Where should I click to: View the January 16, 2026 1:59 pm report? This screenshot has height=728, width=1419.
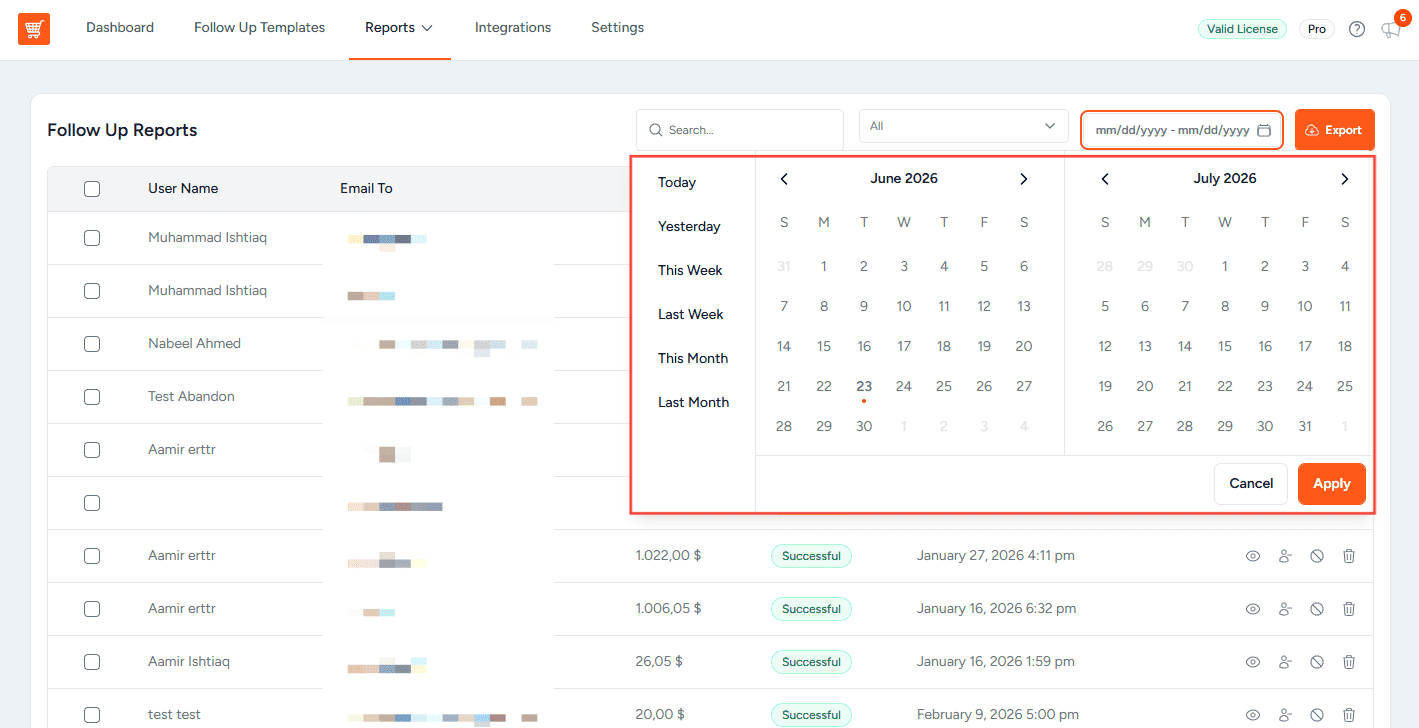1253,662
